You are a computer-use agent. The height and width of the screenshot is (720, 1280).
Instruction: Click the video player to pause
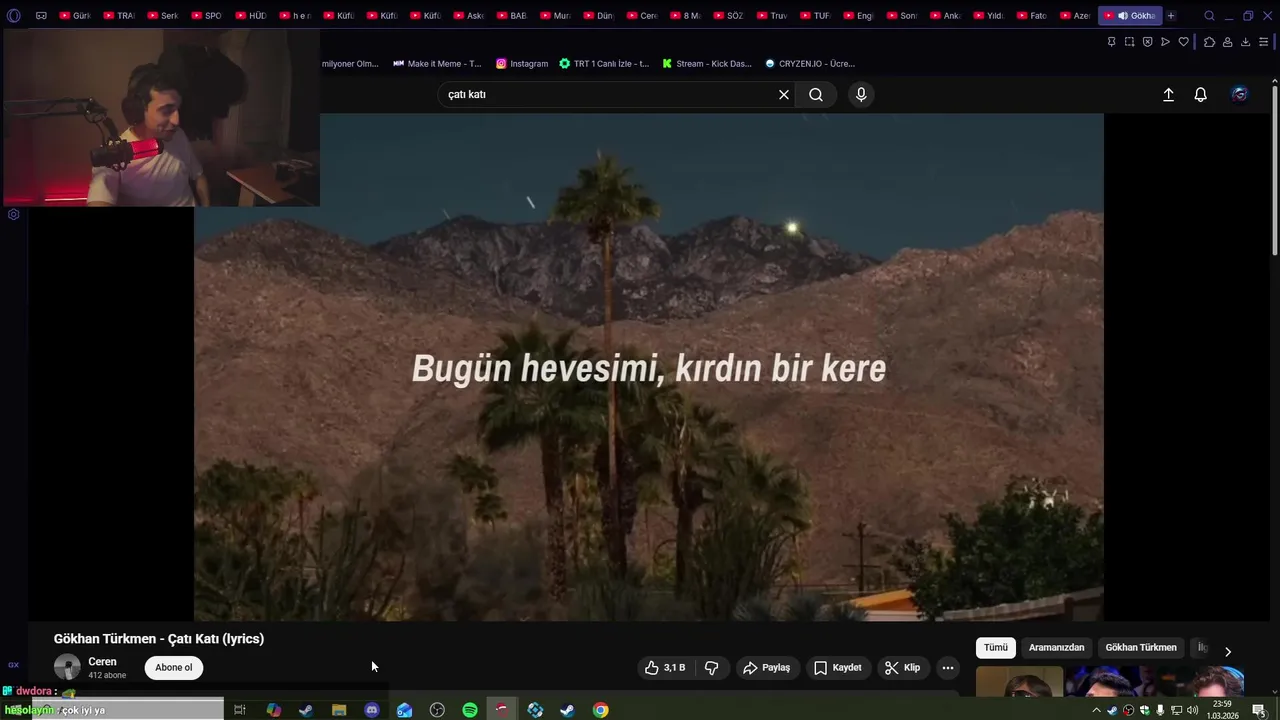[x=648, y=367]
